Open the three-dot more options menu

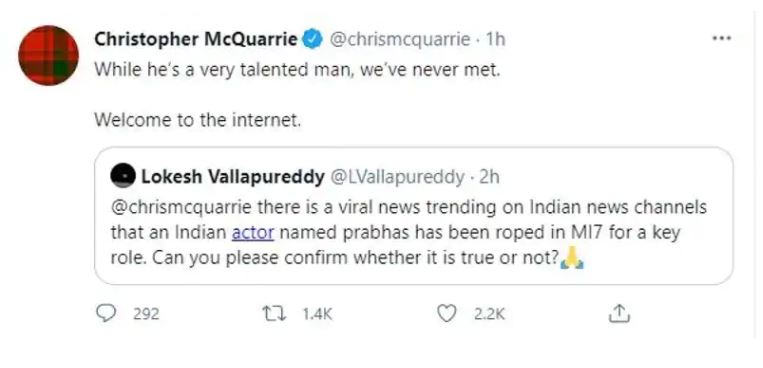[721, 38]
